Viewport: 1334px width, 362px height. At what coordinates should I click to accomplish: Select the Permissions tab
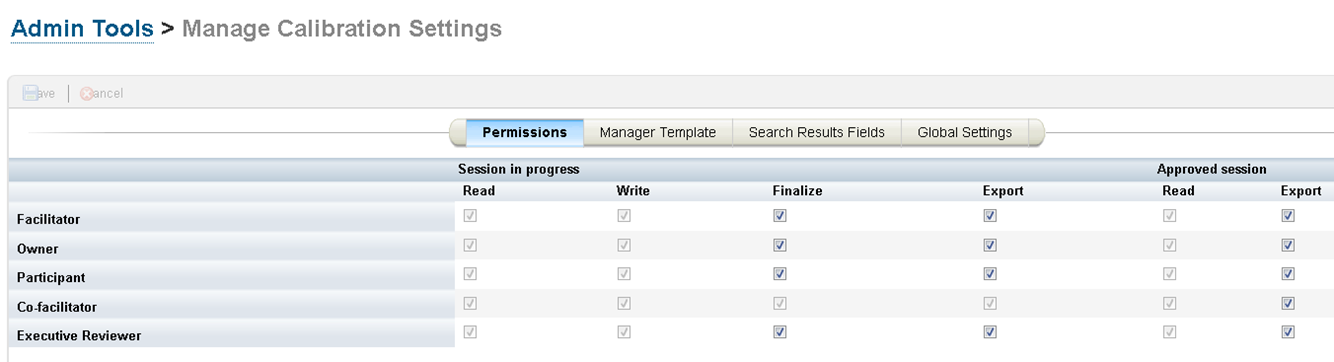tap(524, 132)
